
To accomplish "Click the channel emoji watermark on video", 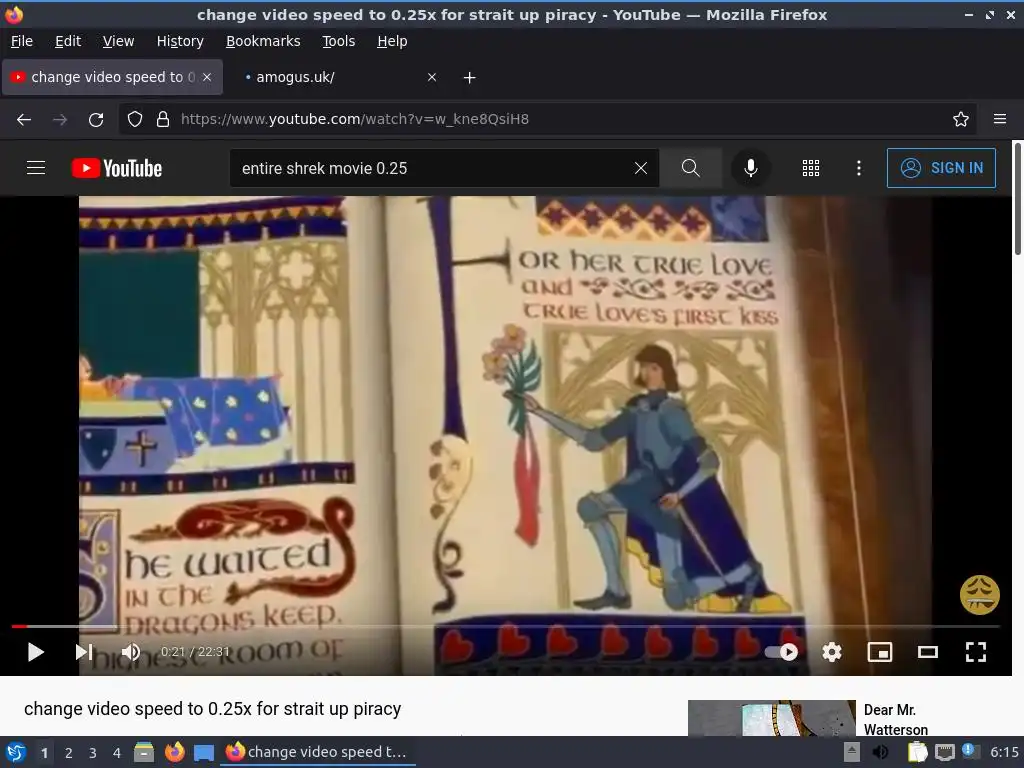I will tap(980, 594).
